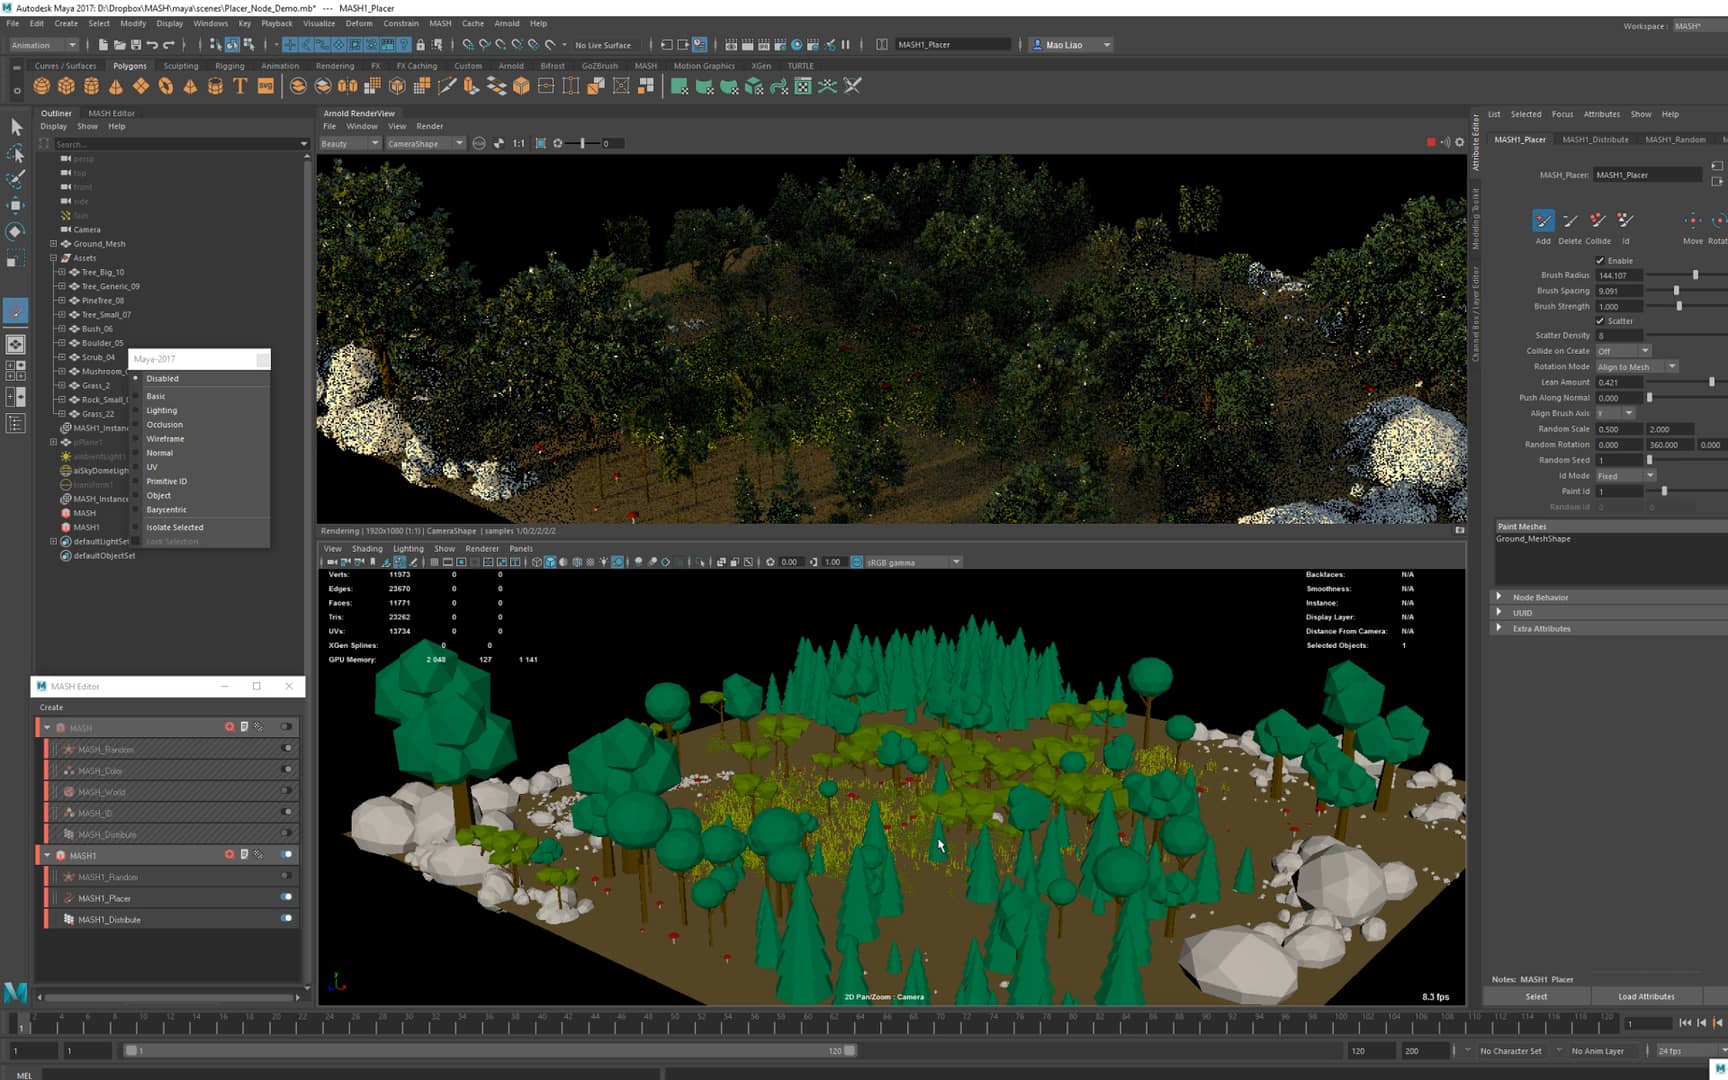Collapse the MASH1 group in MASH Editor
1728x1080 pixels.
[x=46, y=855]
